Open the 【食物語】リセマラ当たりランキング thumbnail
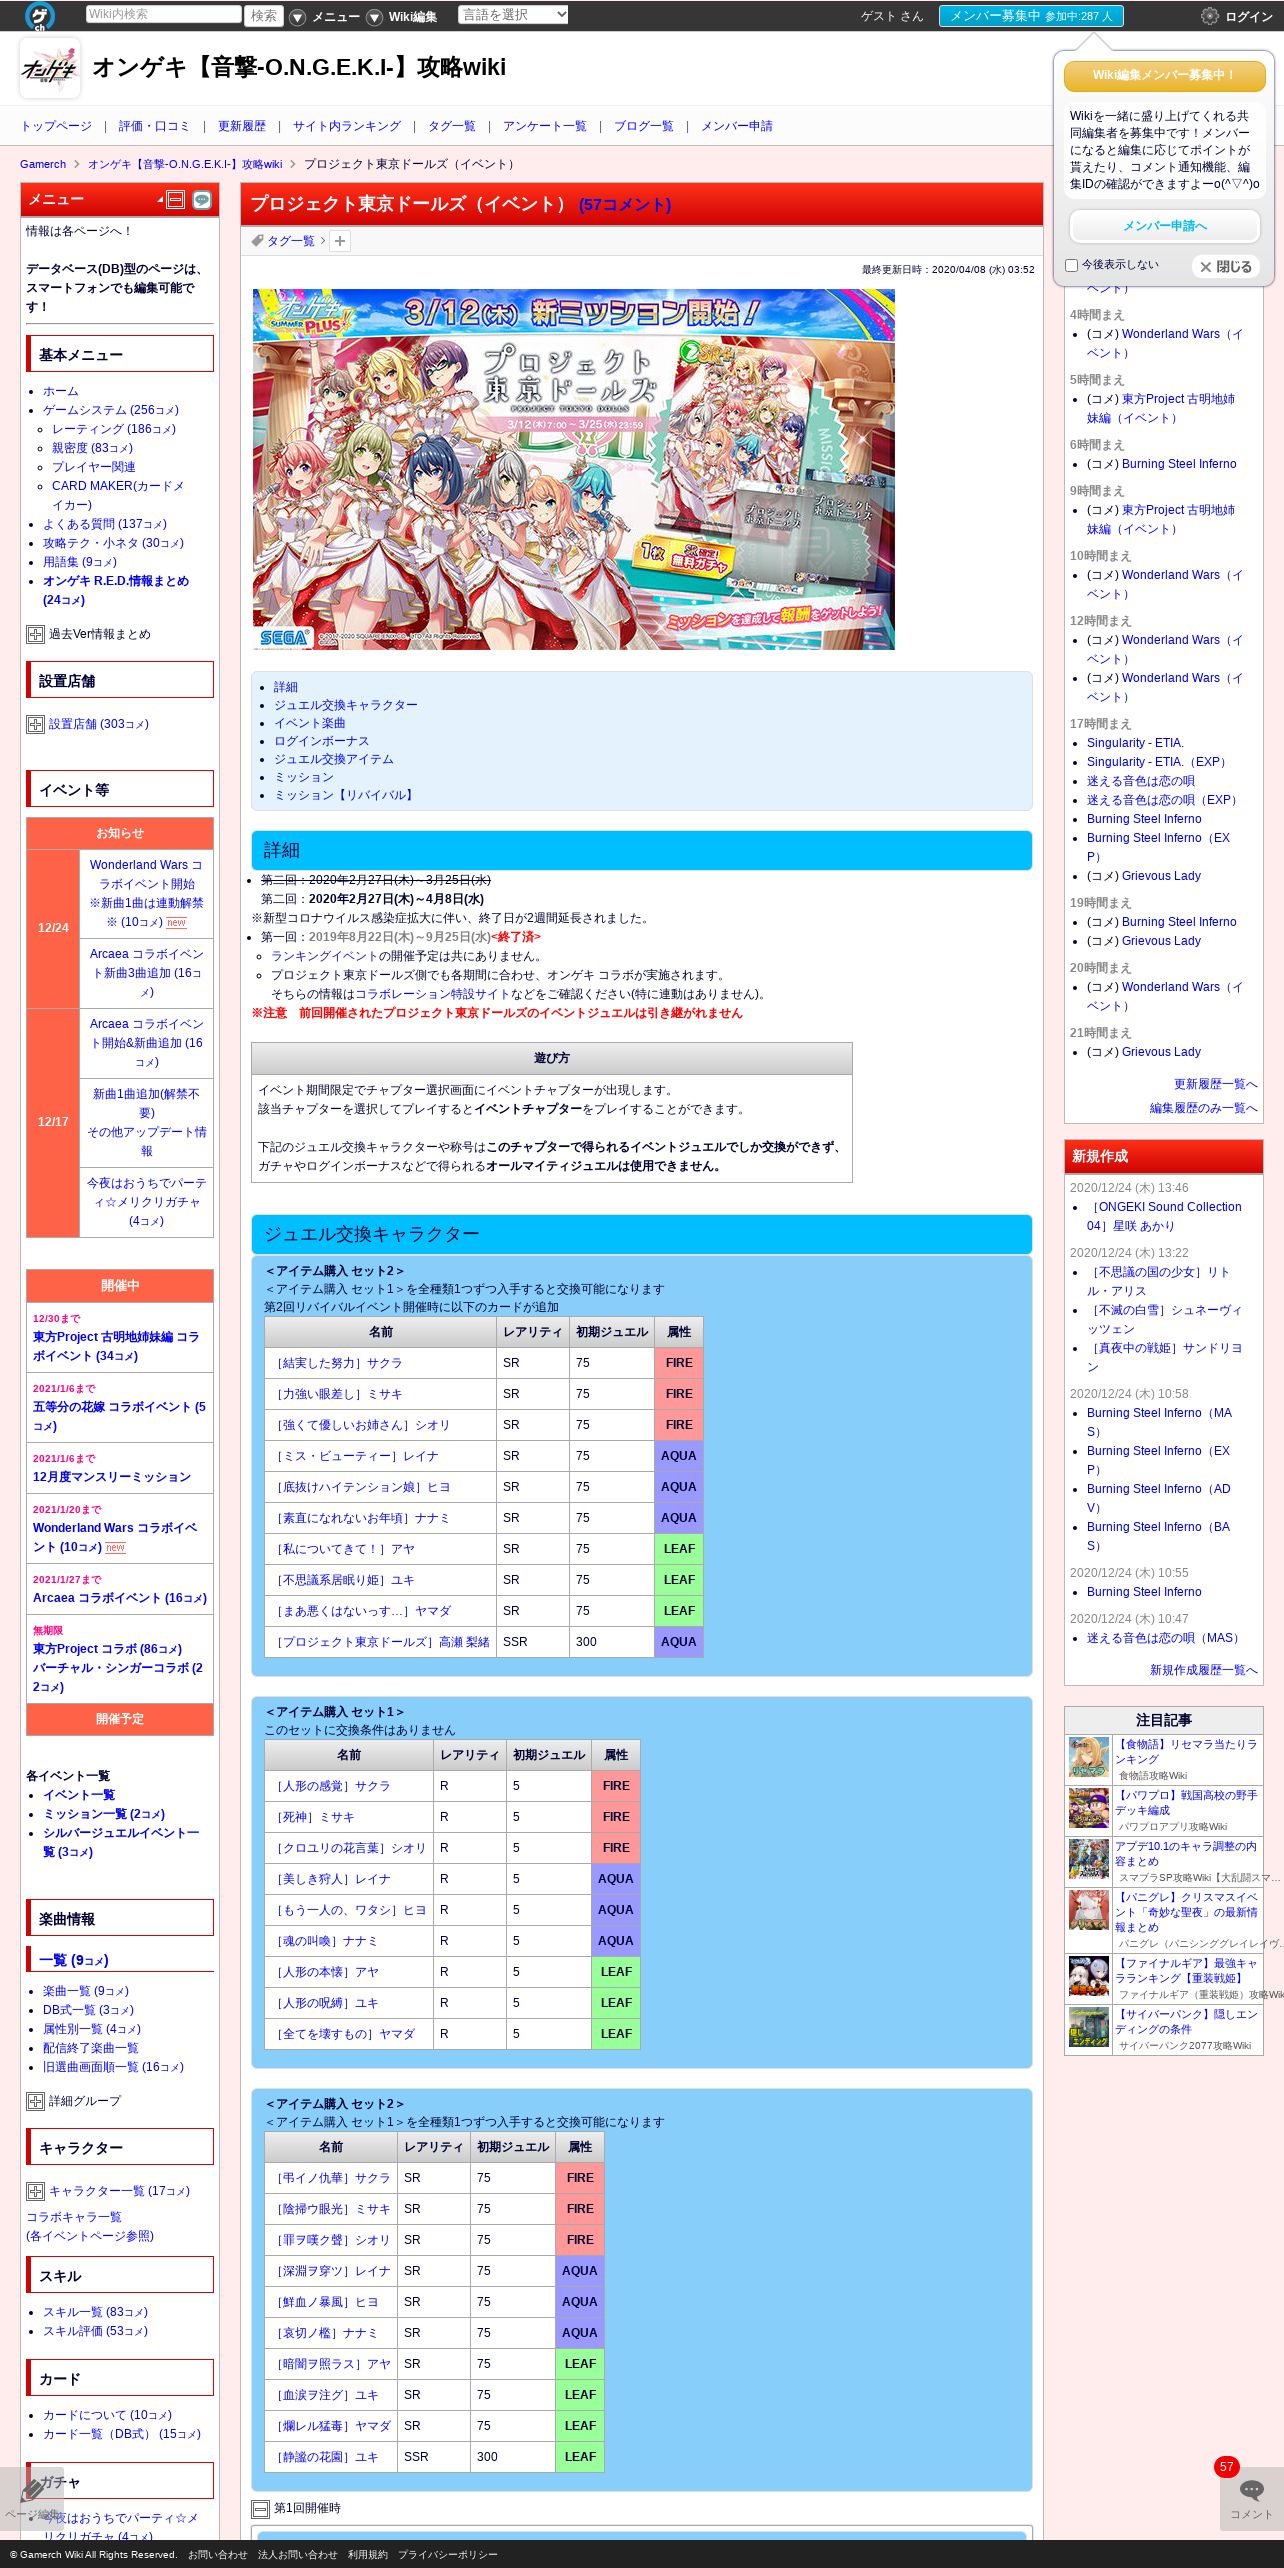Image resolution: width=1284 pixels, height=2568 pixels. tap(1089, 1758)
